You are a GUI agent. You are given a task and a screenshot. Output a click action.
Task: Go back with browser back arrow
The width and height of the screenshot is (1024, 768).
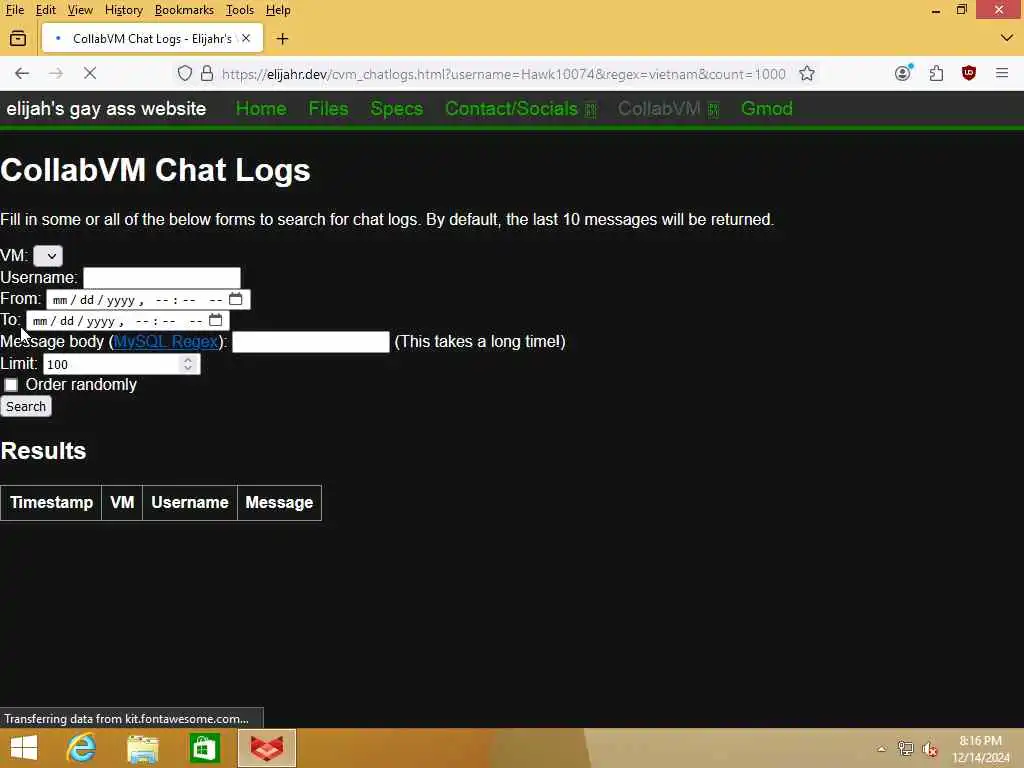(22, 73)
